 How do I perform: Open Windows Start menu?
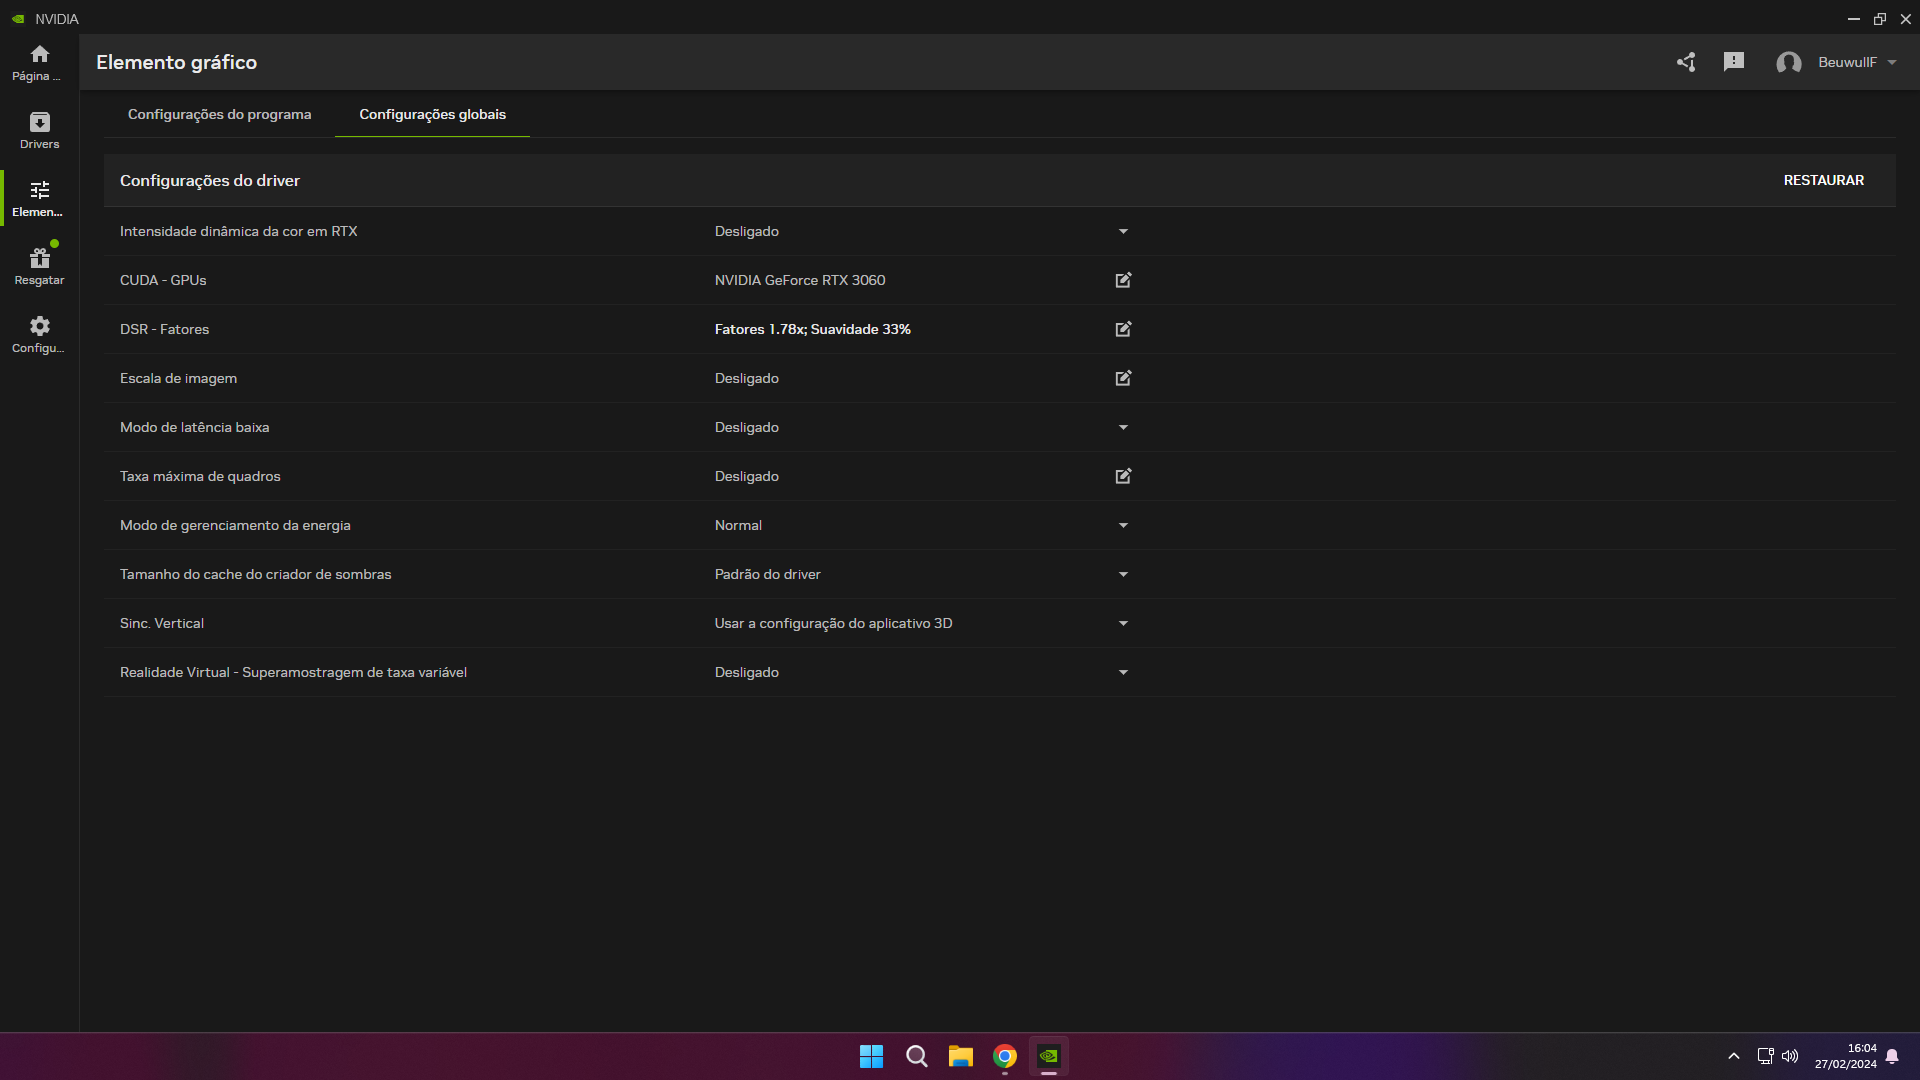pyautogui.click(x=871, y=1056)
